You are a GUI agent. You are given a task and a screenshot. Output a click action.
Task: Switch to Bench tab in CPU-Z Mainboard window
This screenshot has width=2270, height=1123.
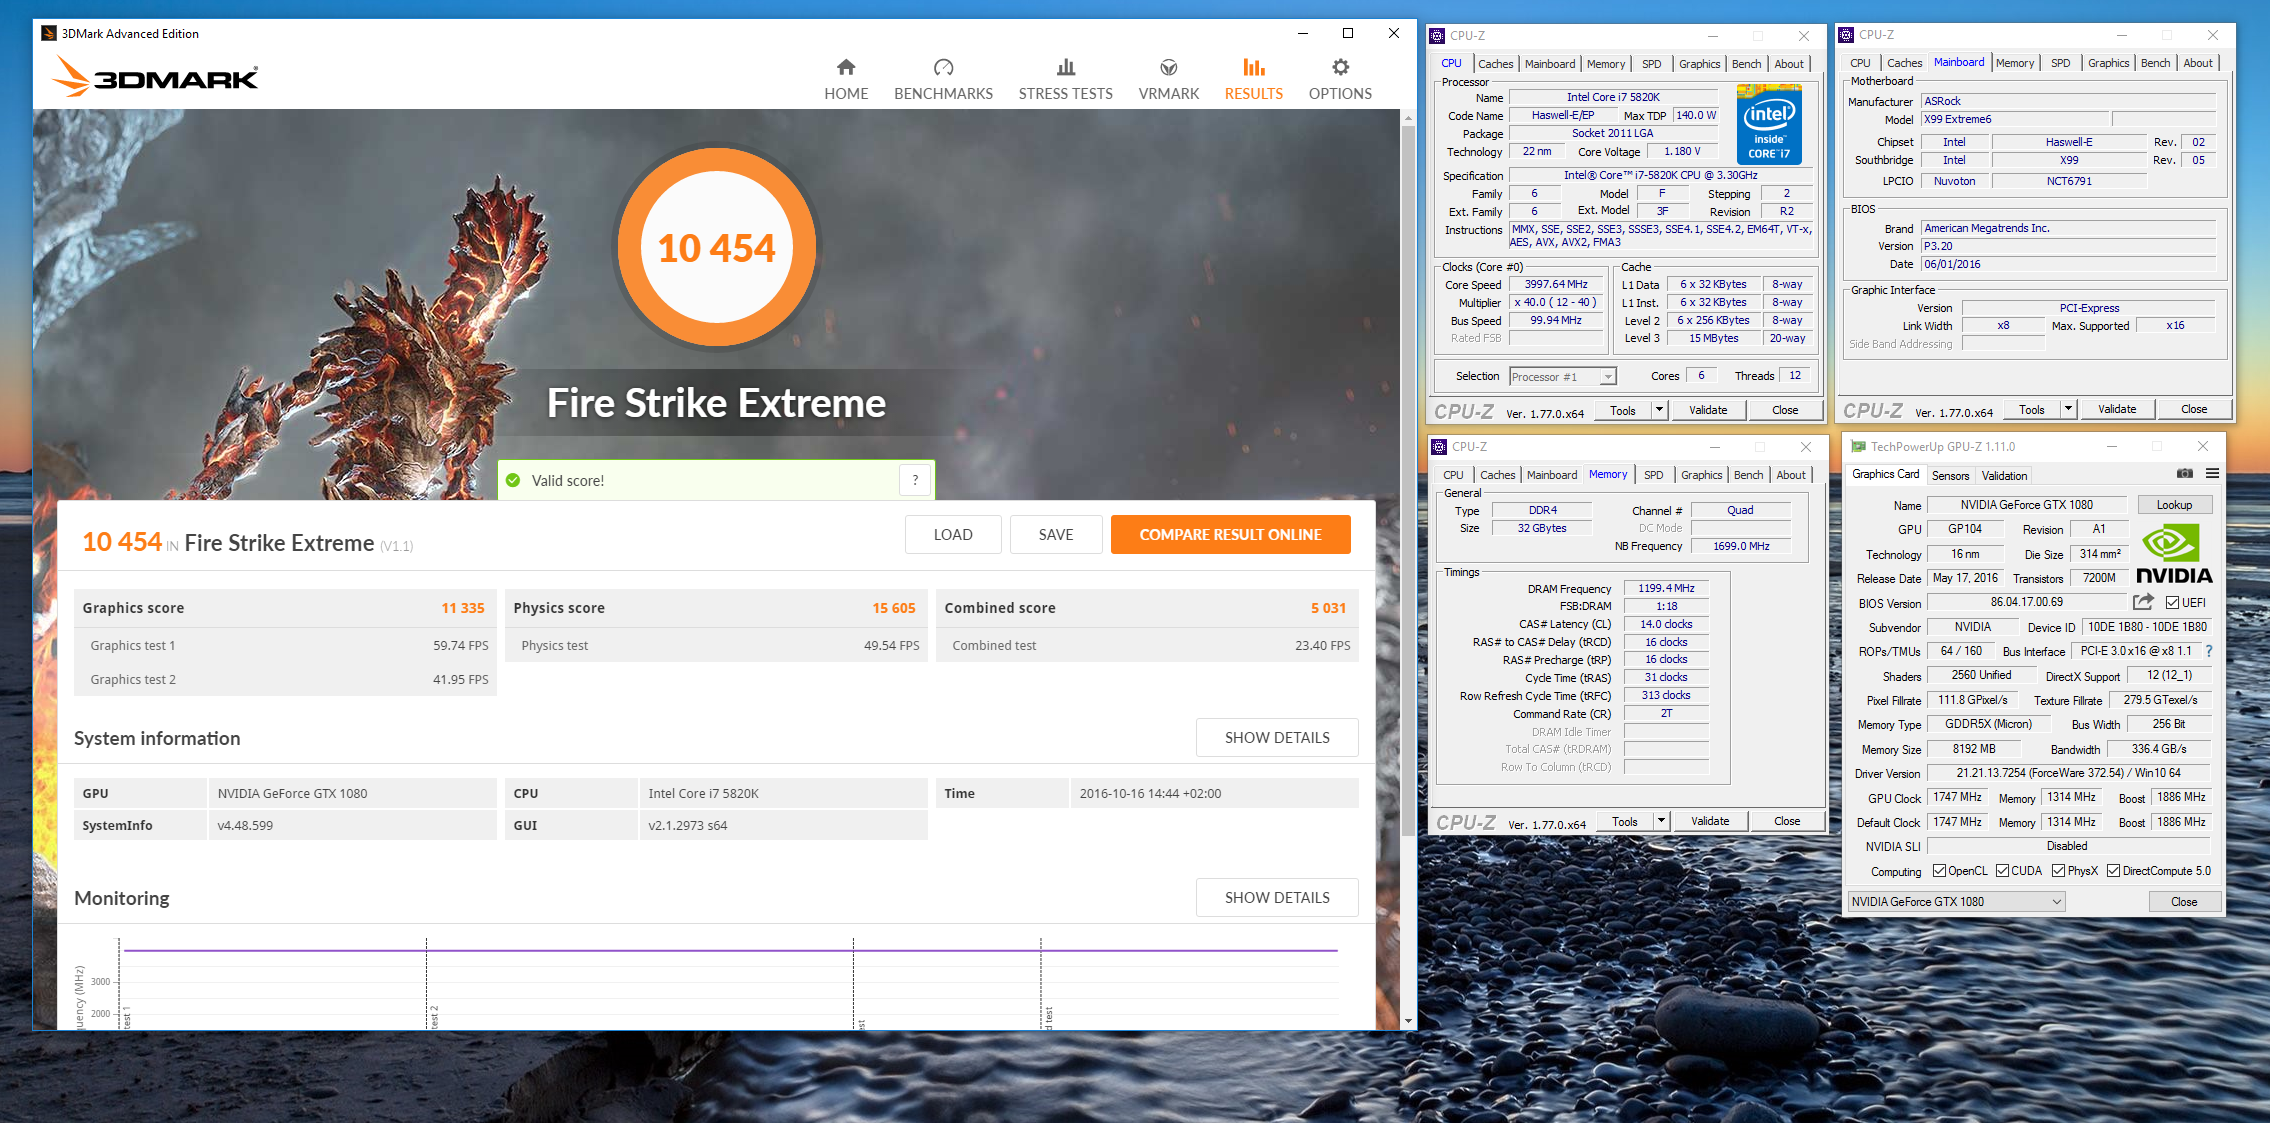tap(2155, 63)
